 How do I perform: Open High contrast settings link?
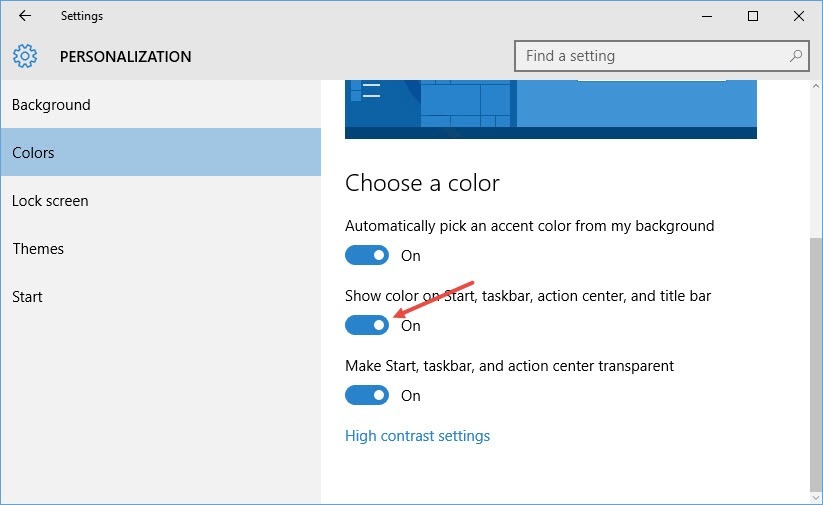click(x=417, y=436)
